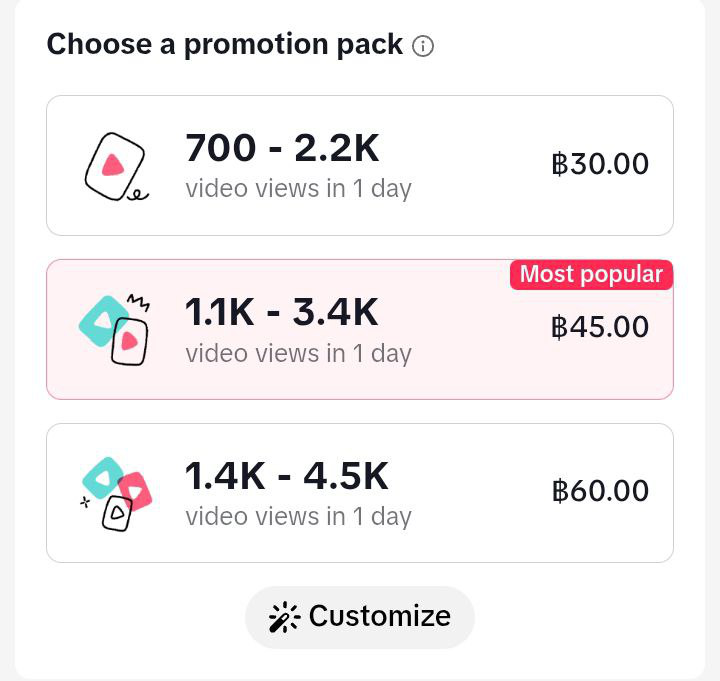Click the three stacked cards icon
The width and height of the screenshot is (720, 681).
[x=117, y=494]
